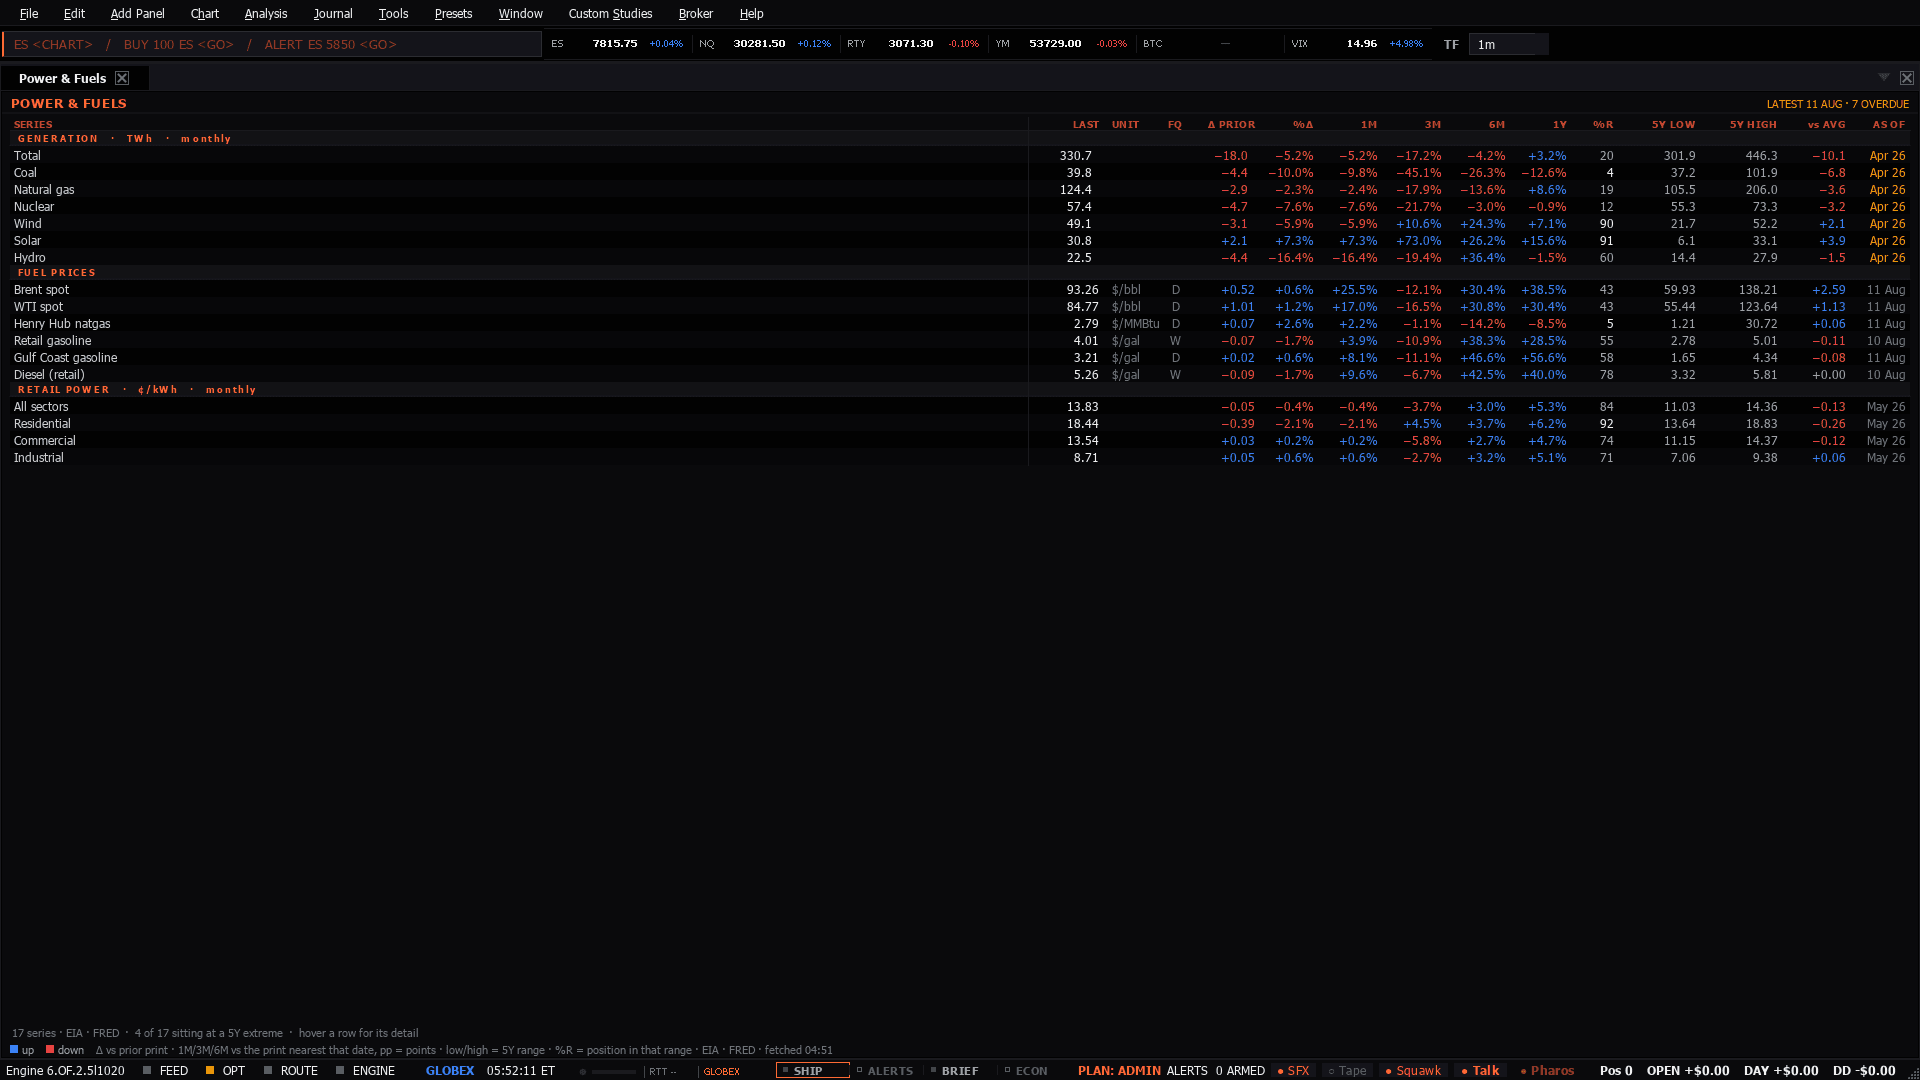Enable the Talk toggle in status bar
The width and height of the screenshot is (1920, 1080).
pos(1480,1070)
